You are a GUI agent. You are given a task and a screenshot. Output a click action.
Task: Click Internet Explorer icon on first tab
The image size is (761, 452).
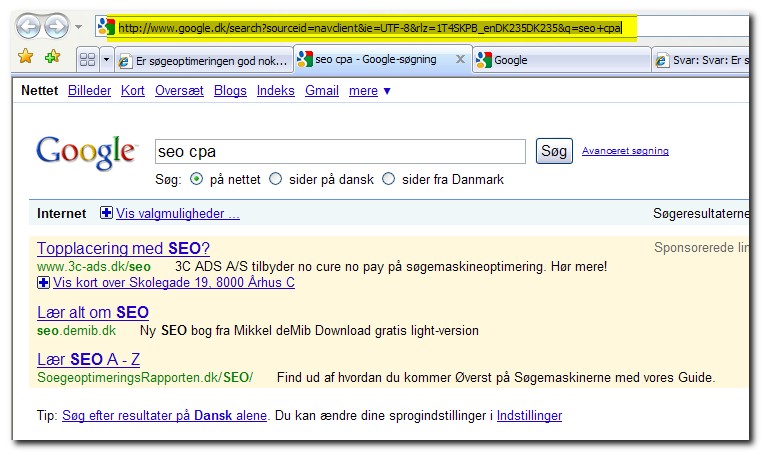pyautogui.click(x=125, y=61)
